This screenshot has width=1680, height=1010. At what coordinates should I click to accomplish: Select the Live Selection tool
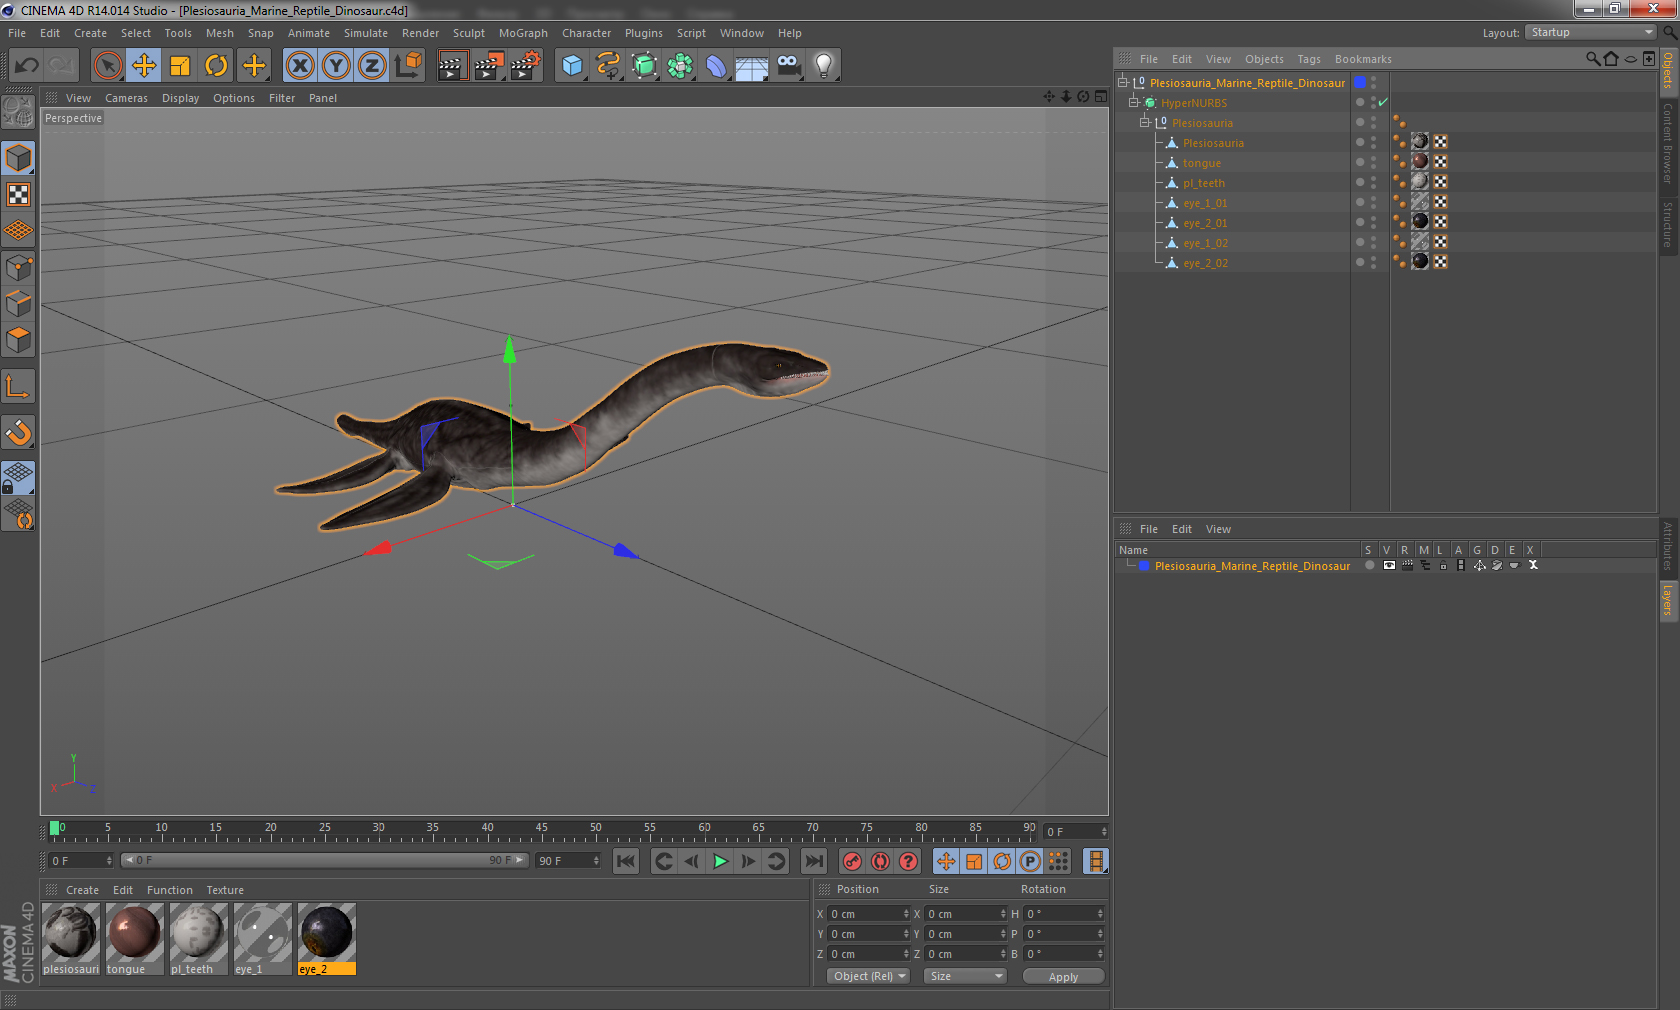click(x=108, y=66)
